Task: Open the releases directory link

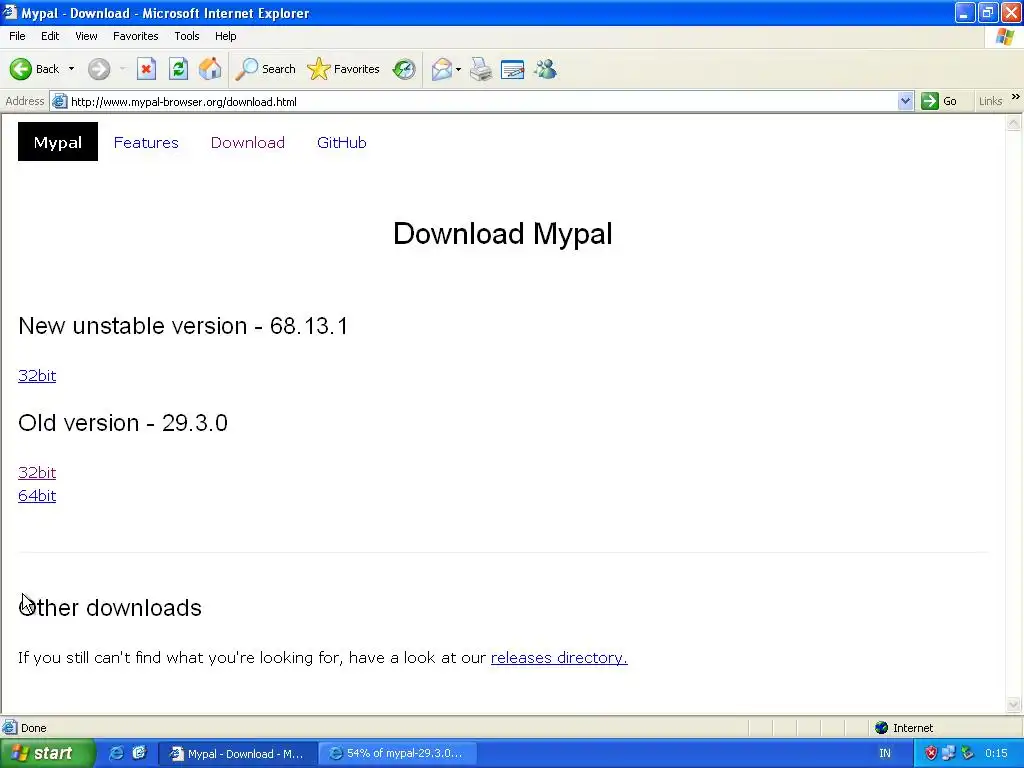Action: point(559,657)
